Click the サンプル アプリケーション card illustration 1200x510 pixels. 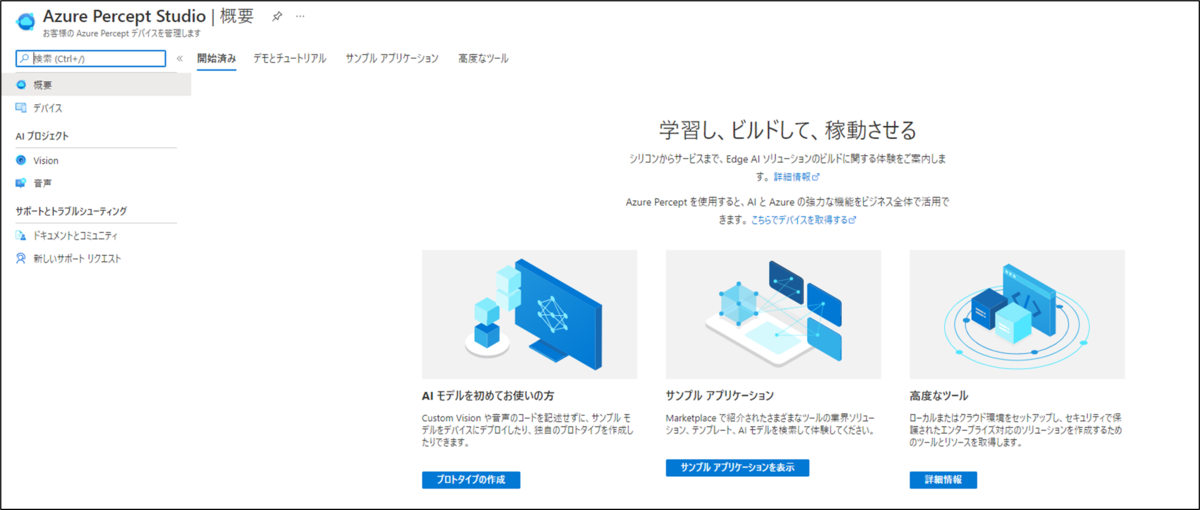[x=773, y=314]
